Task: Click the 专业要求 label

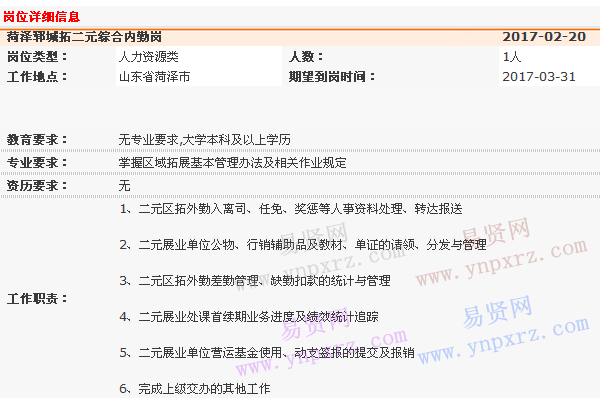Action: coord(37,163)
